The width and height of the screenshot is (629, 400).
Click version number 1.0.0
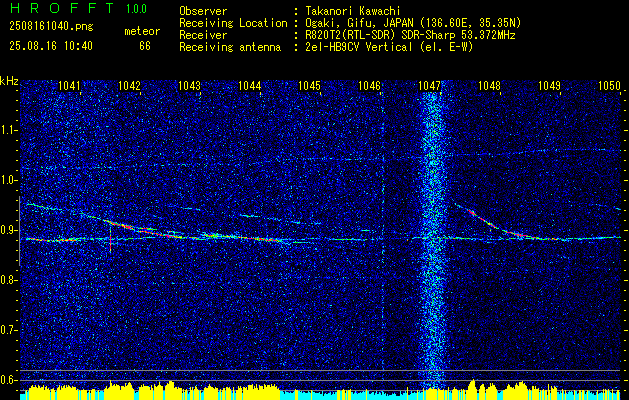click(x=136, y=8)
